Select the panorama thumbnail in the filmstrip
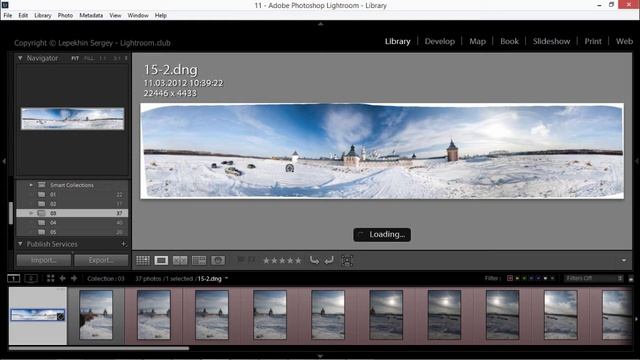The width and height of the screenshot is (640, 360). click(38, 315)
